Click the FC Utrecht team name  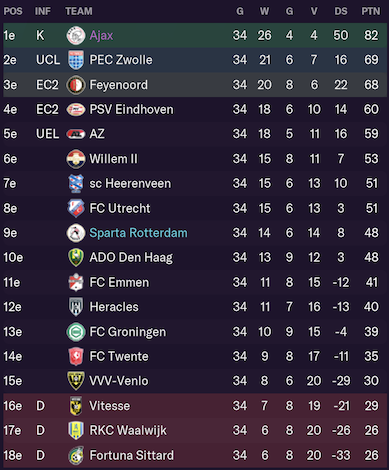(x=120, y=208)
